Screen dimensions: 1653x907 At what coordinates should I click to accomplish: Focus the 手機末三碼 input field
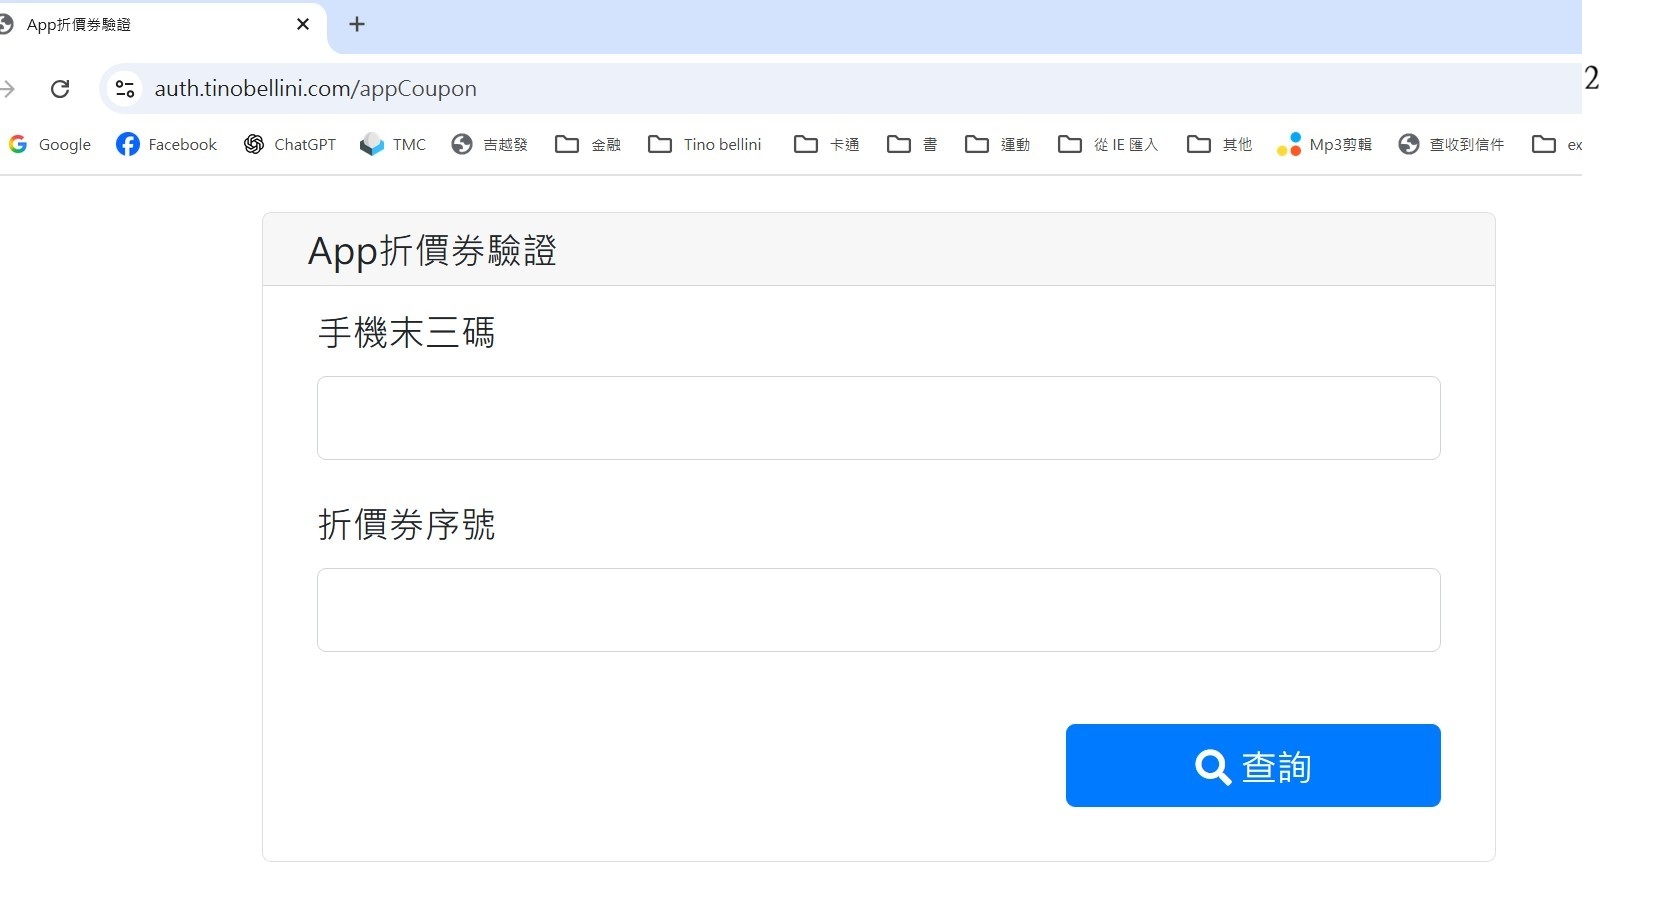[x=878, y=418]
